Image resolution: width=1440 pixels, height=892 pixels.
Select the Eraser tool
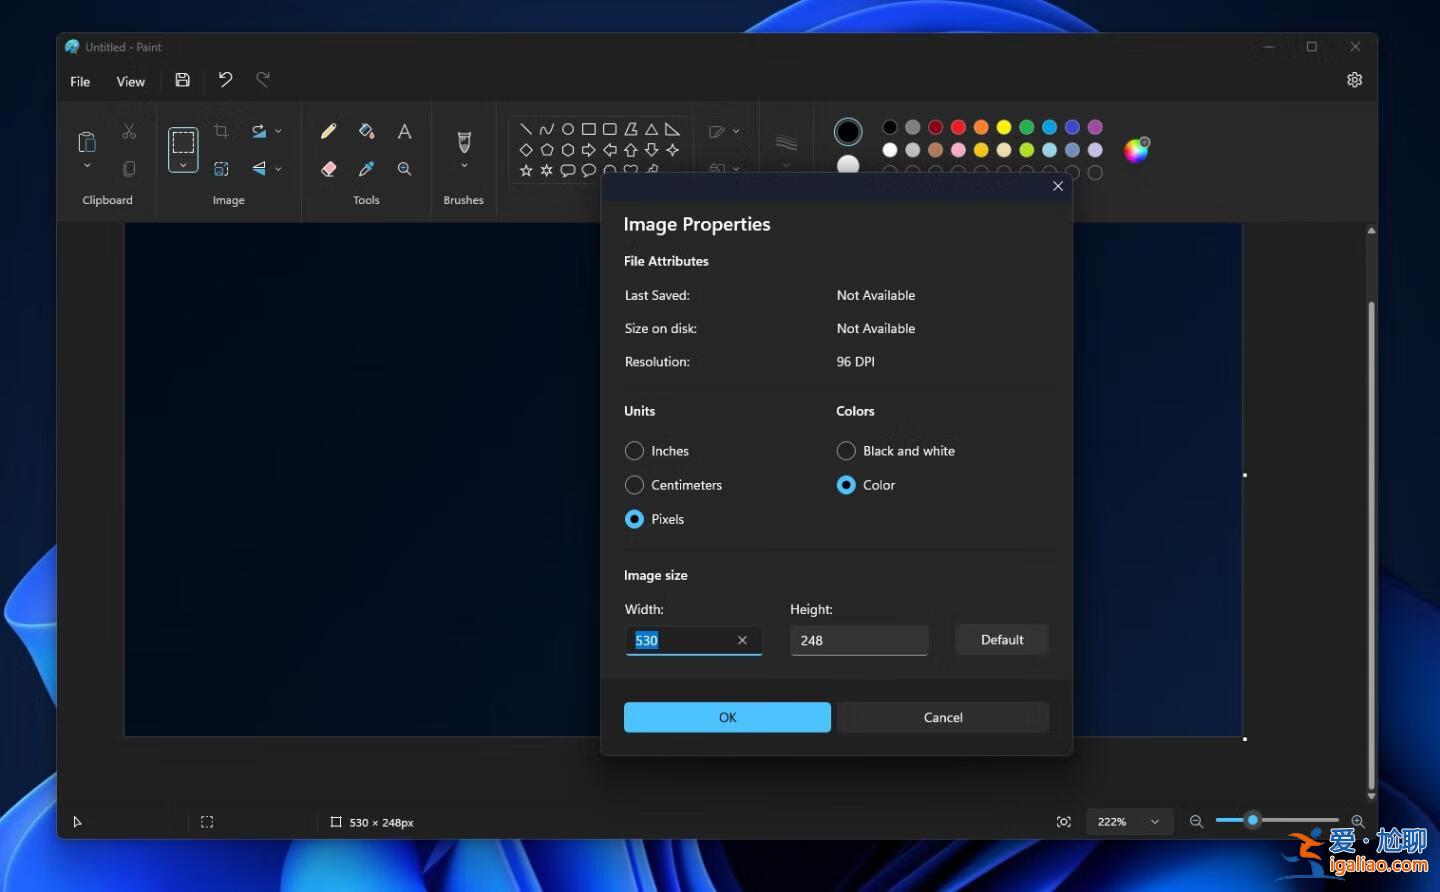(328, 169)
